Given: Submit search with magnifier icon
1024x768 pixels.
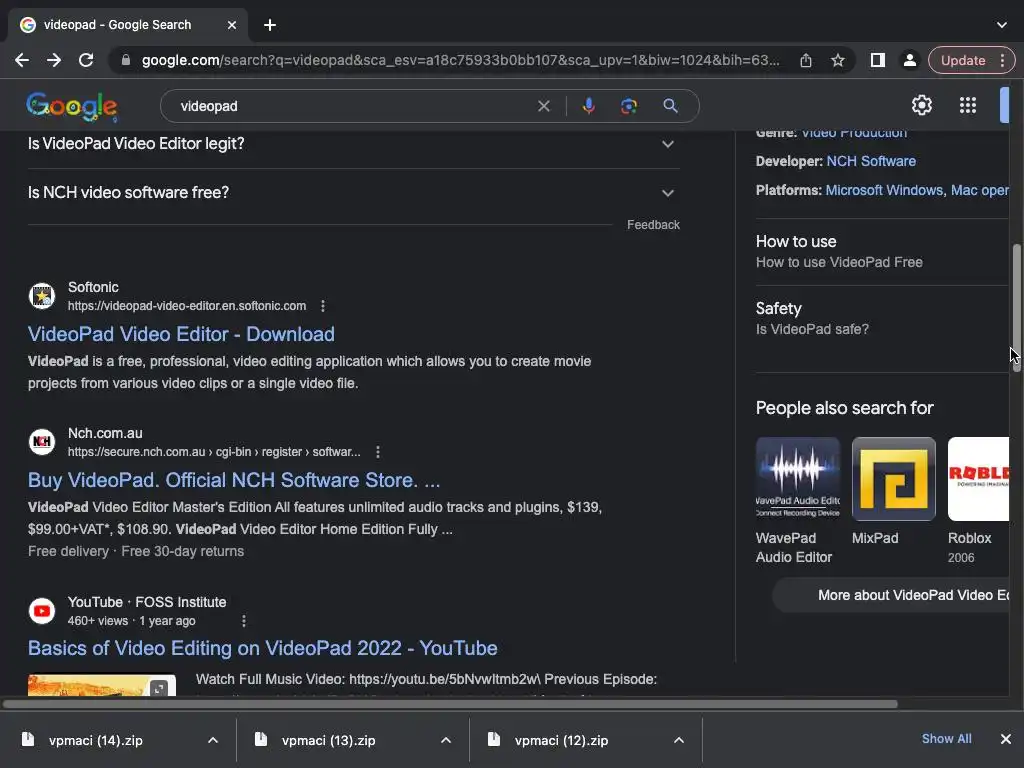Looking at the screenshot, I should coord(670,106).
